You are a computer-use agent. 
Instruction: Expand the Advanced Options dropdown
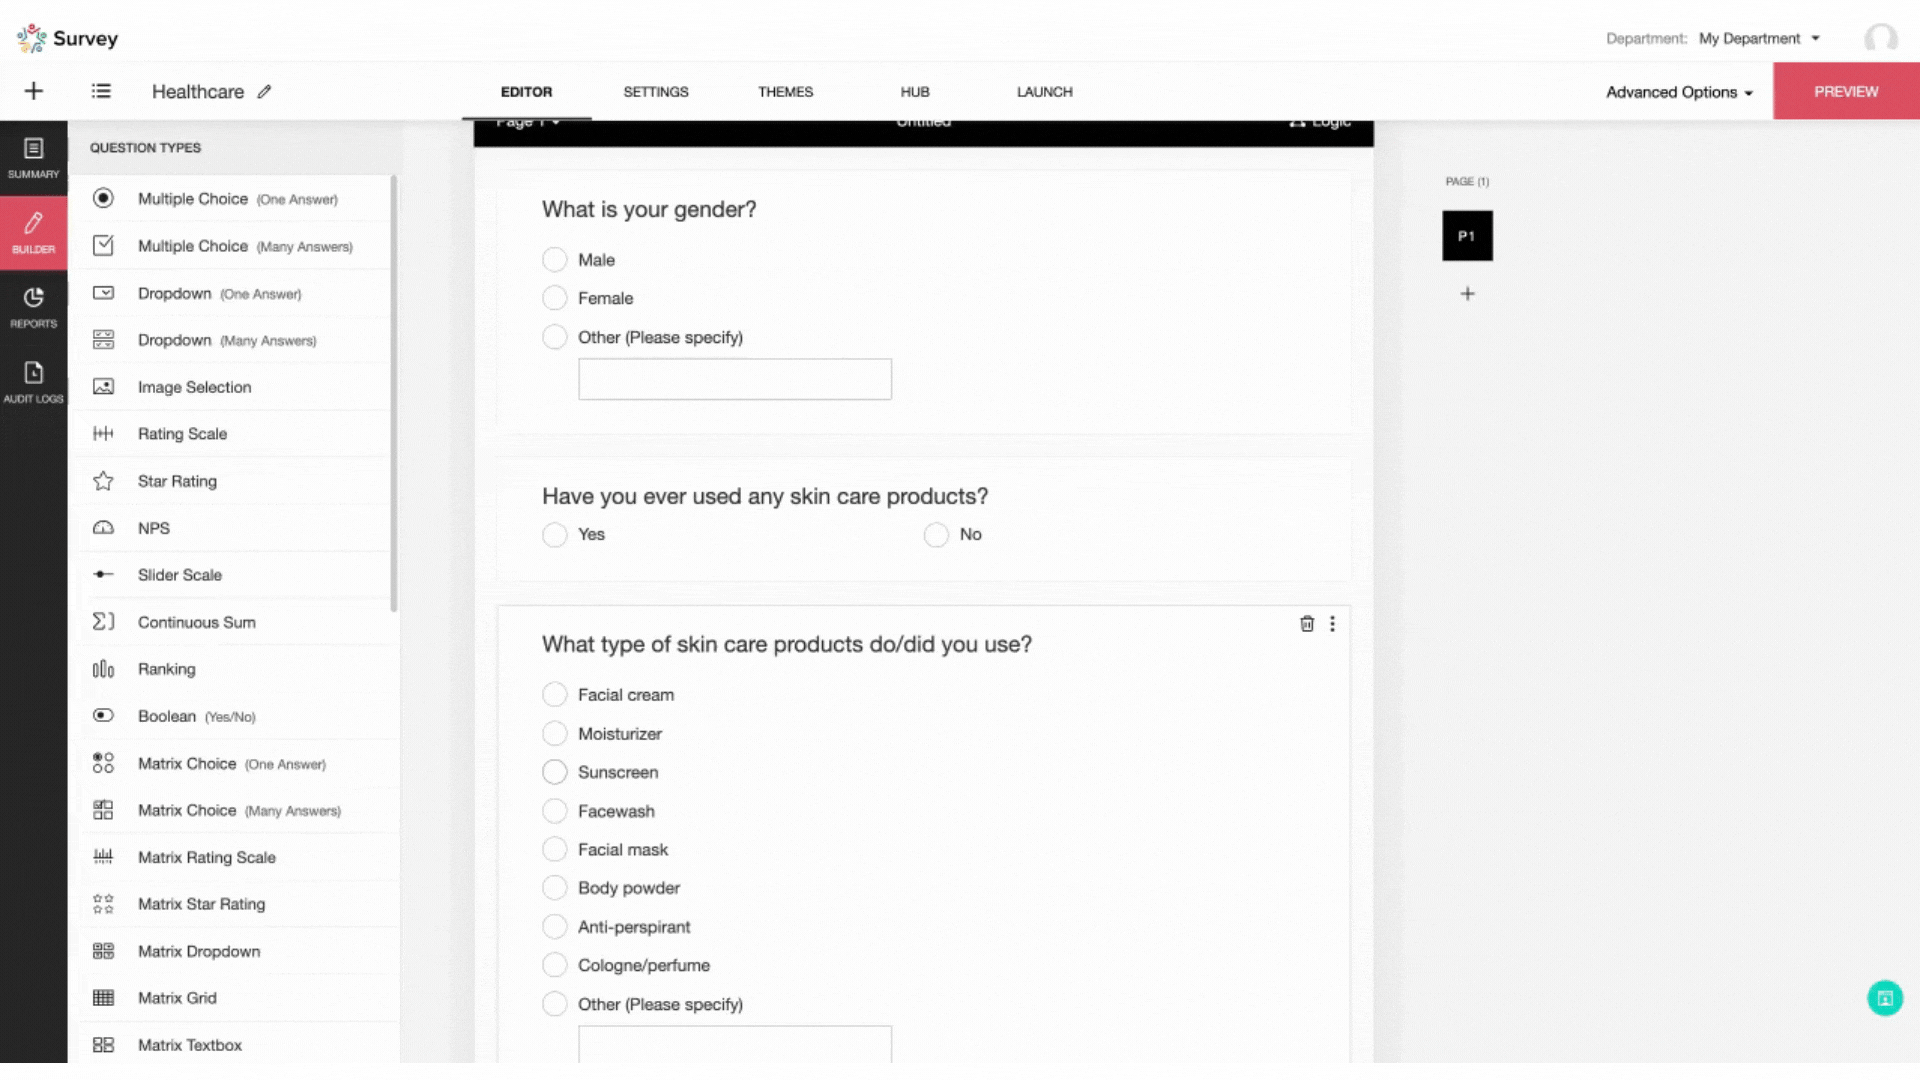pyautogui.click(x=1679, y=92)
